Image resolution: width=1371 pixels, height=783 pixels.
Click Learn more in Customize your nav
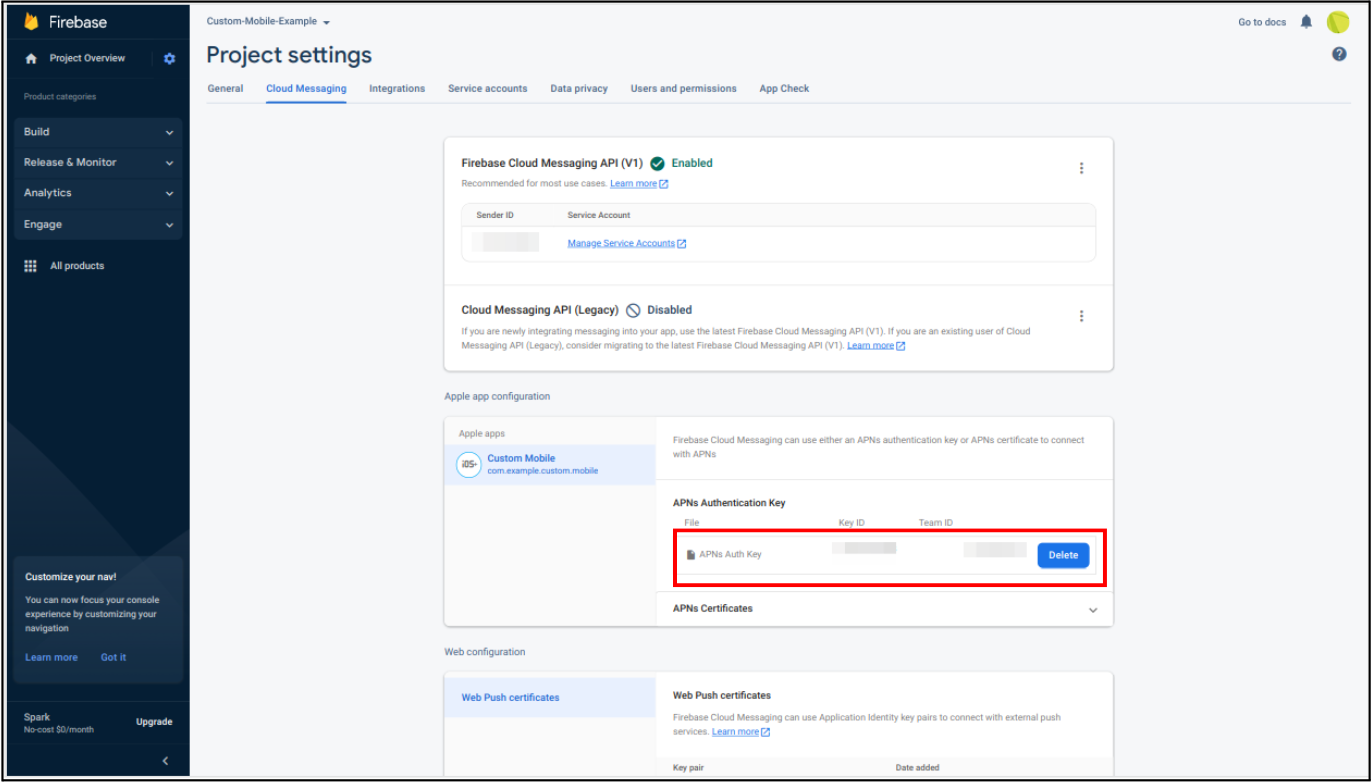(x=51, y=657)
